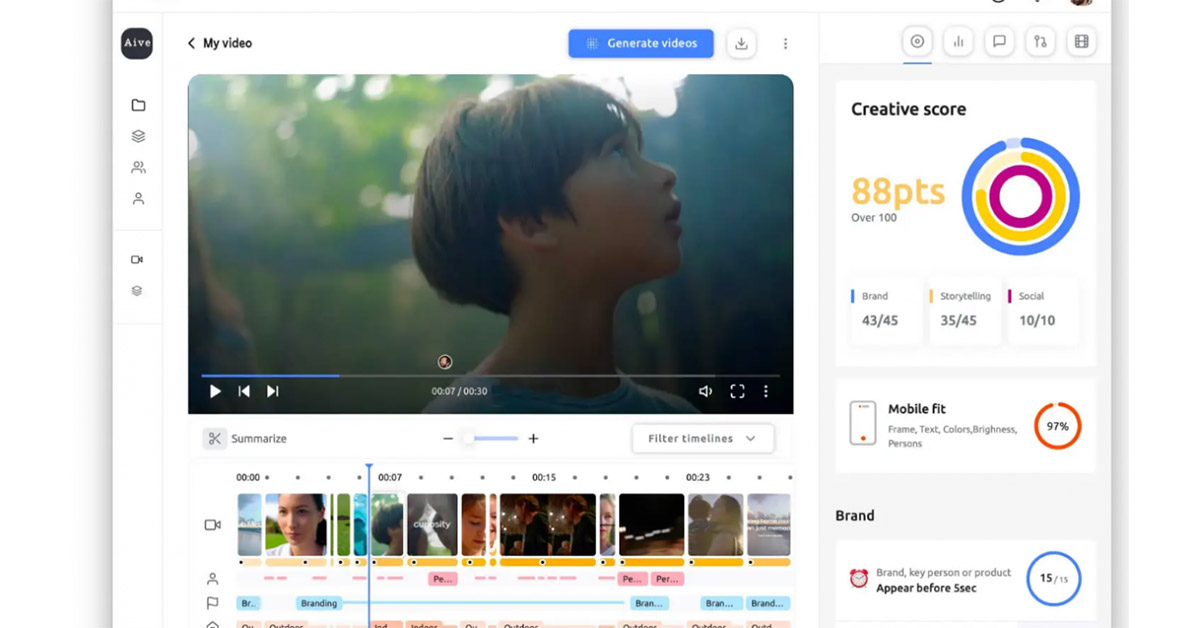Click the Generate videos button
This screenshot has height=628, width=1200.
click(641, 43)
